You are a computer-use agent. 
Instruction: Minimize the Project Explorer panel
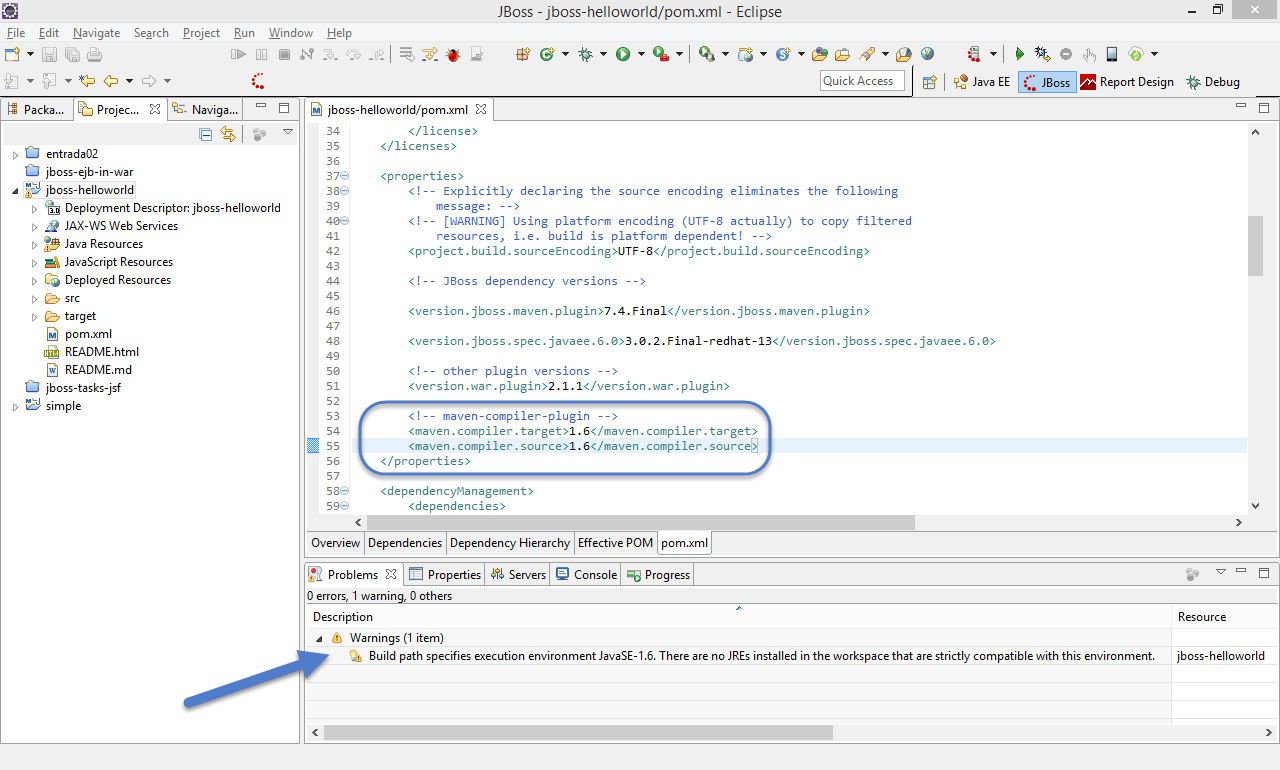(261, 107)
